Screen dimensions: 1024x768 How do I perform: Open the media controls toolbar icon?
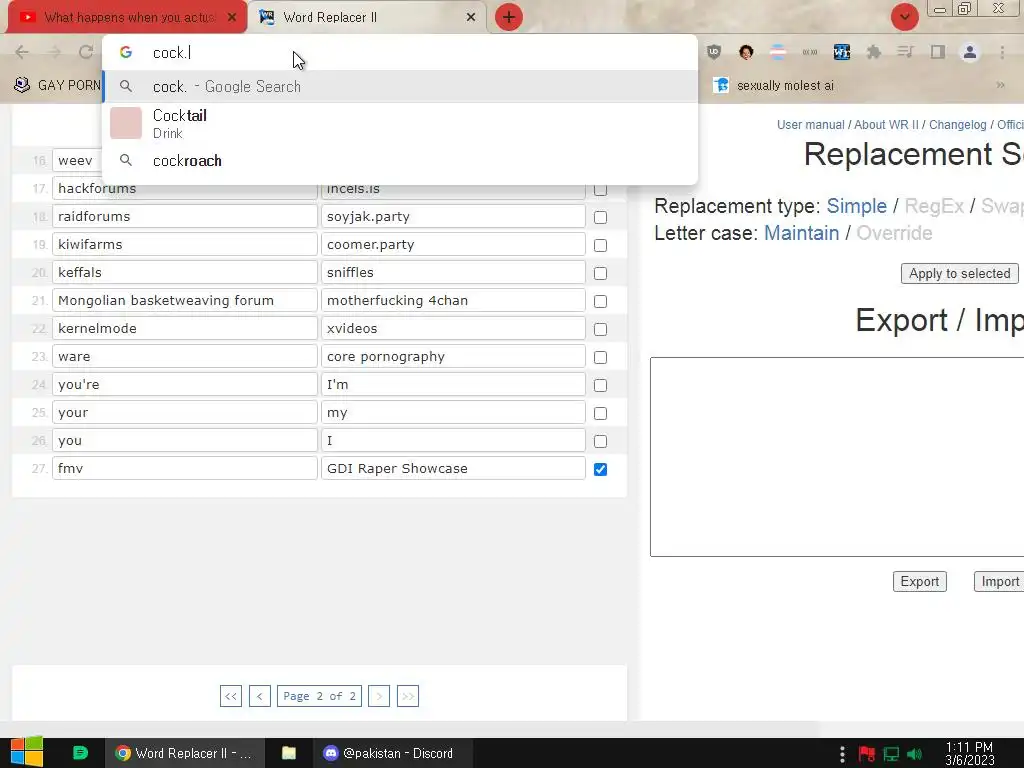coord(905,52)
